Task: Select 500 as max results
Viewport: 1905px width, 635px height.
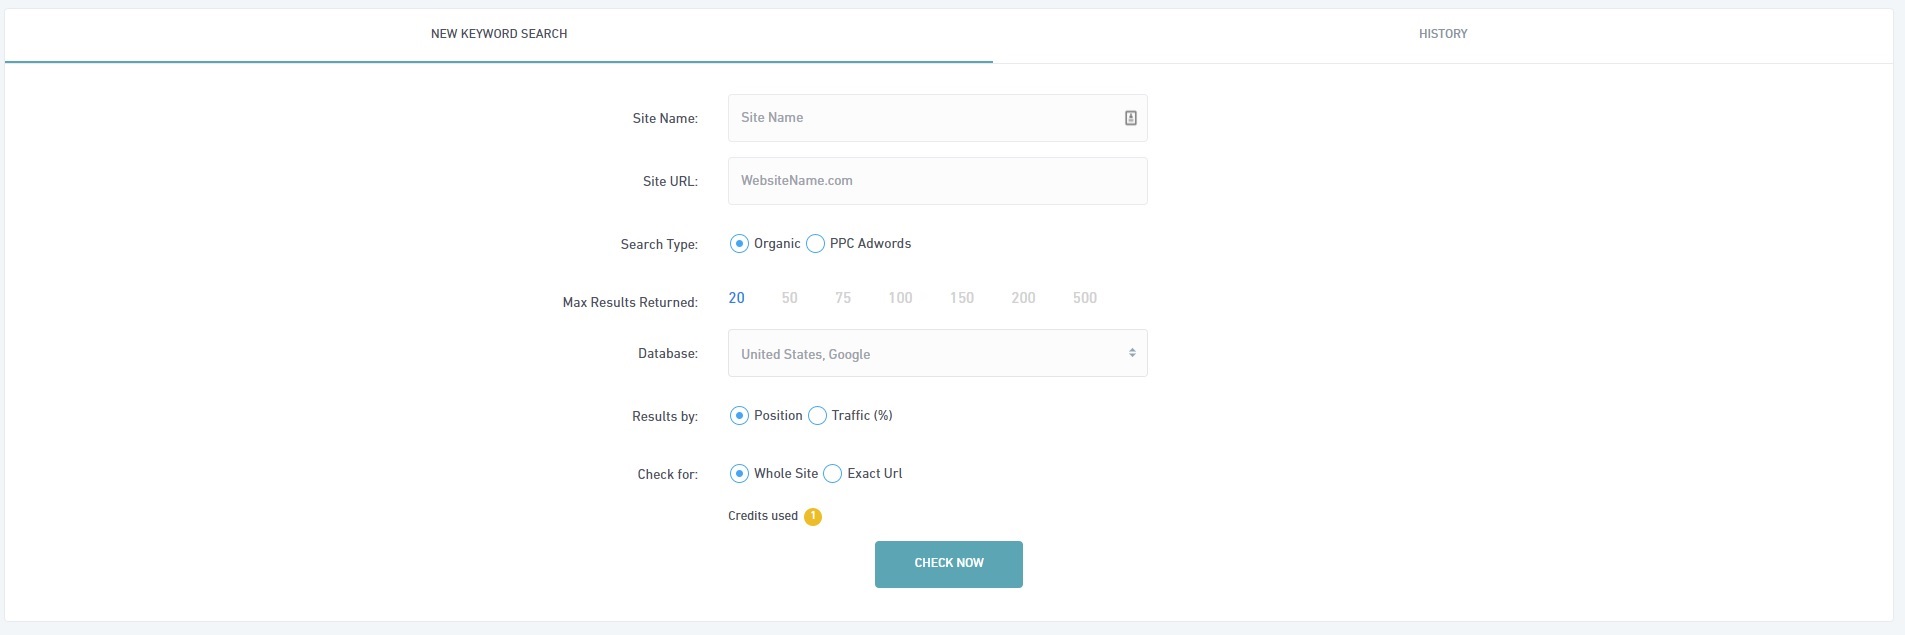Action: (x=1084, y=298)
